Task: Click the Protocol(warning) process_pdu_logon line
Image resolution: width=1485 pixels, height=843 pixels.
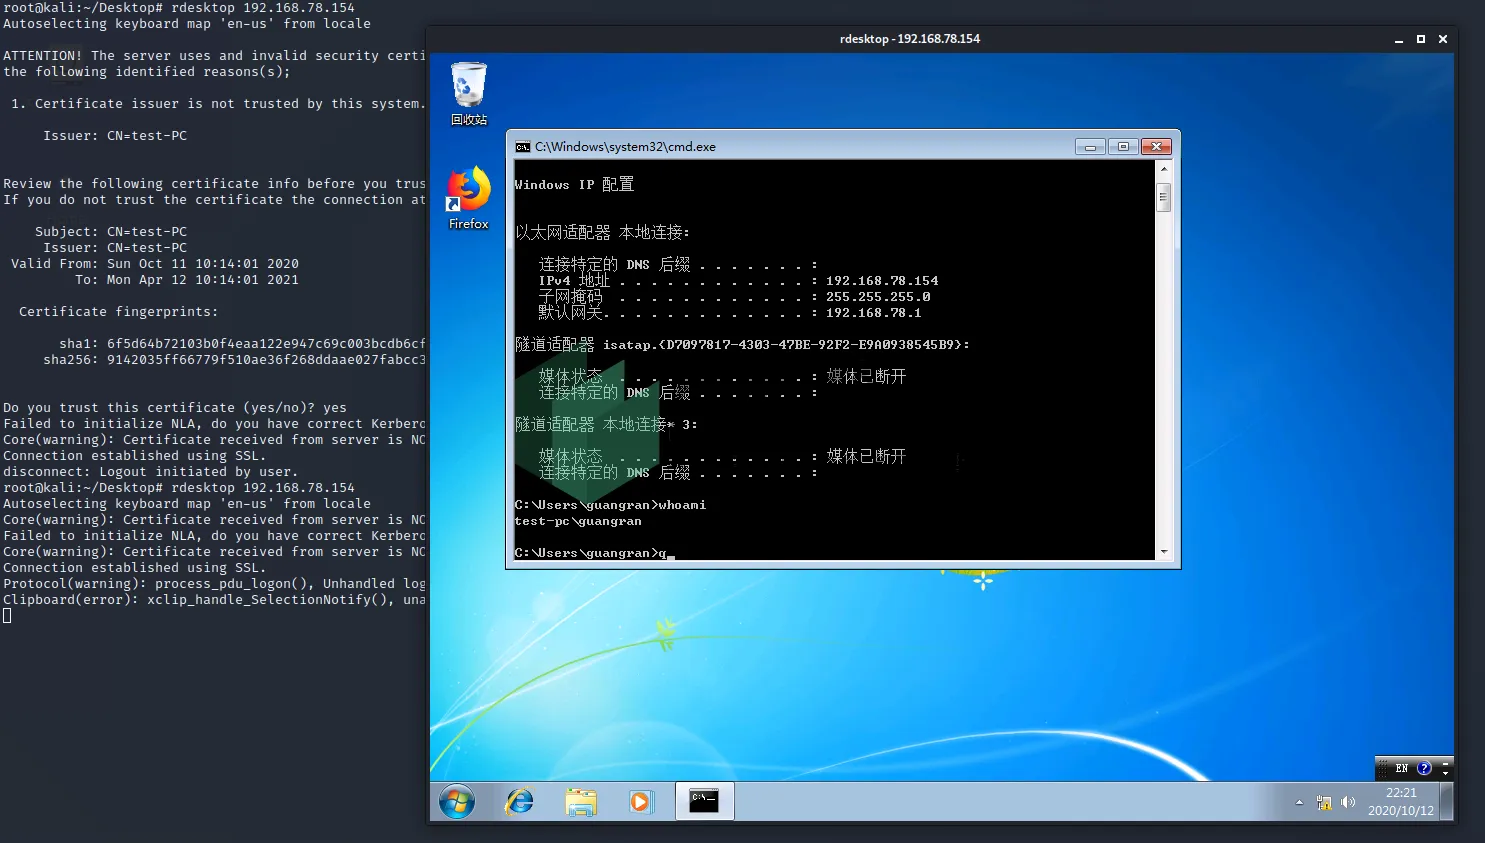Action: point(214,584)
